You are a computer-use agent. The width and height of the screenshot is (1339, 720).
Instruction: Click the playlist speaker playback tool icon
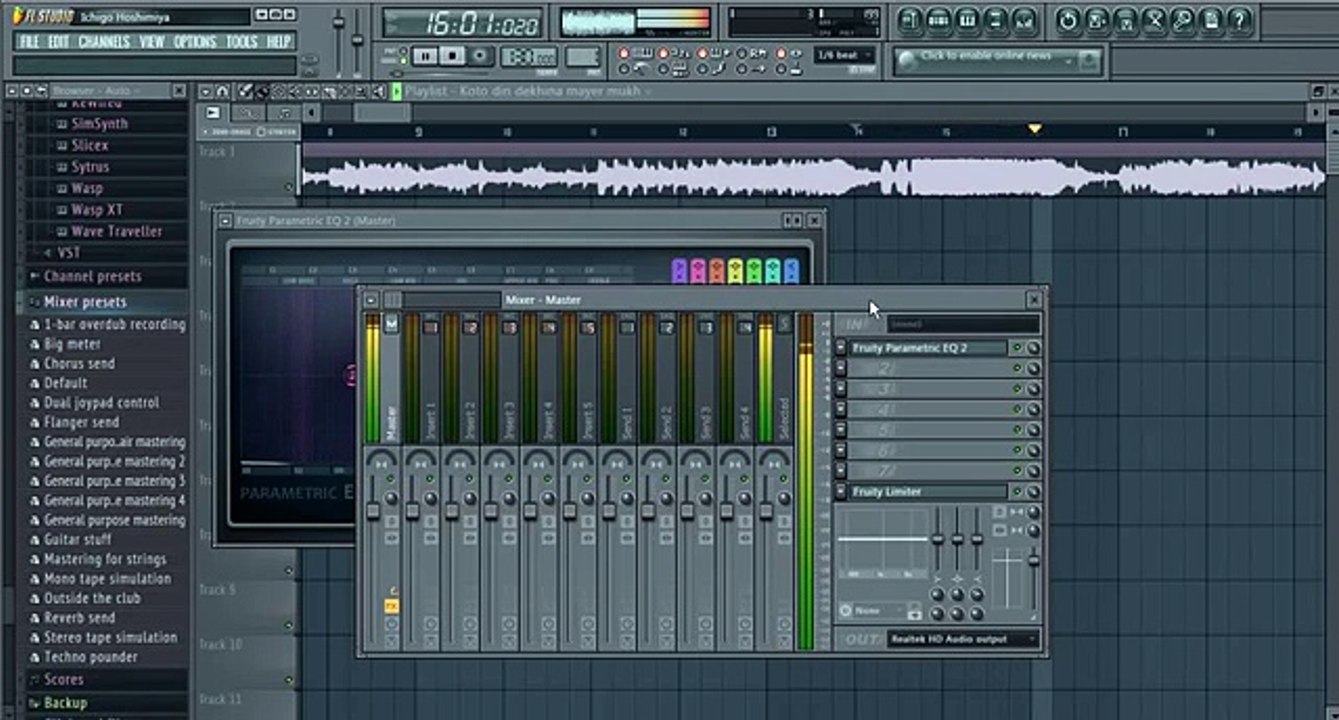(379, 92)
